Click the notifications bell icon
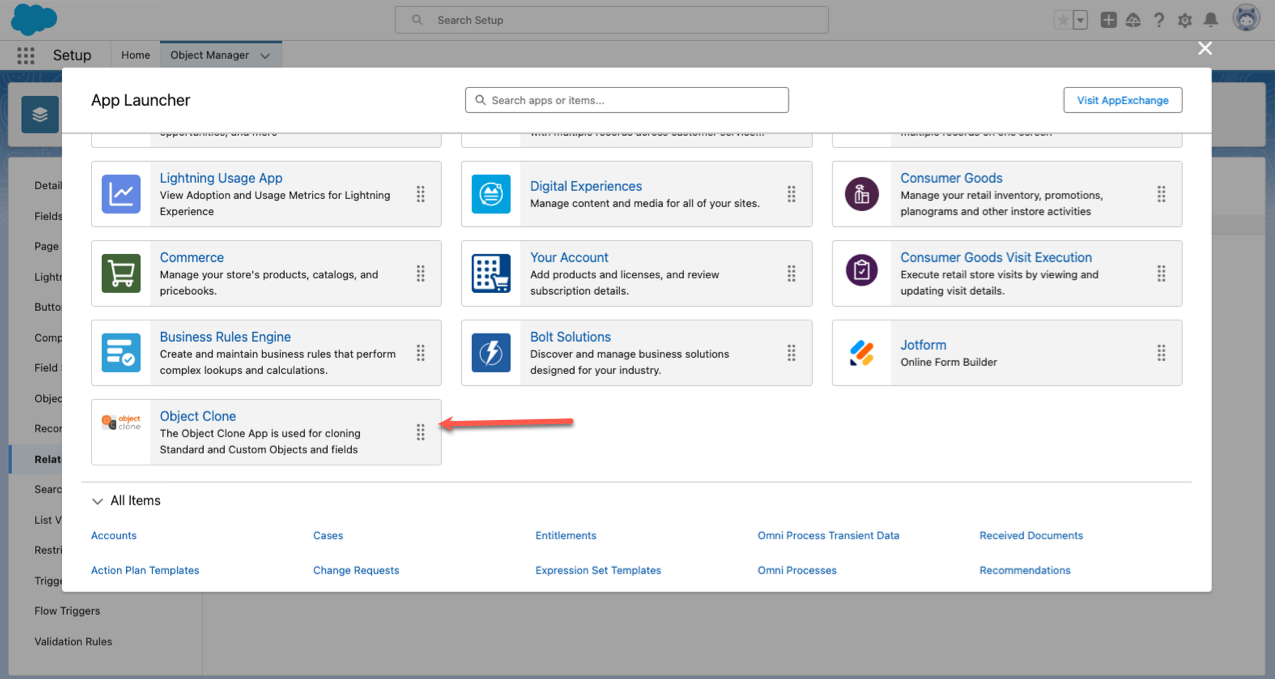 [x=1211, y=20]
